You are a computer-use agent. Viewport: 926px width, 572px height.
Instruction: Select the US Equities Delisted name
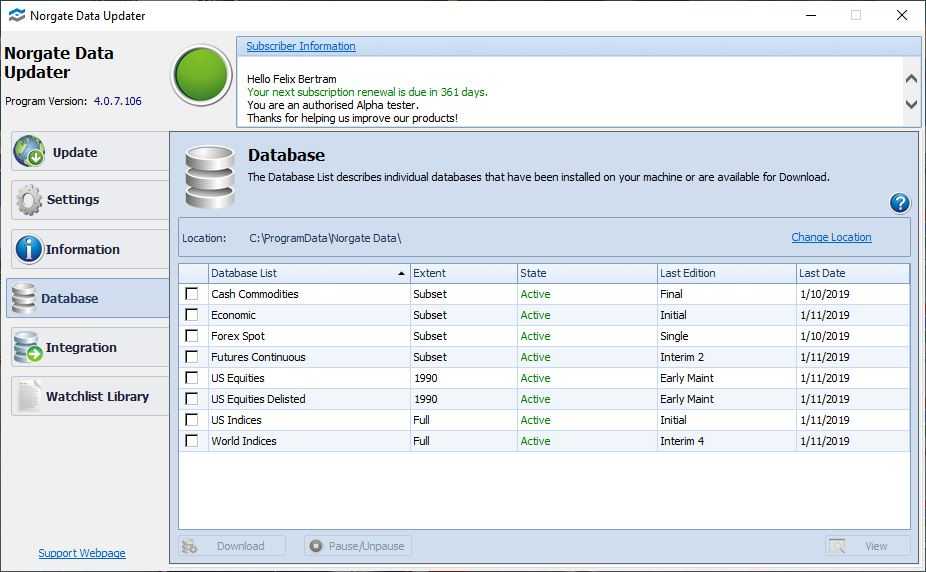(258, 399)
